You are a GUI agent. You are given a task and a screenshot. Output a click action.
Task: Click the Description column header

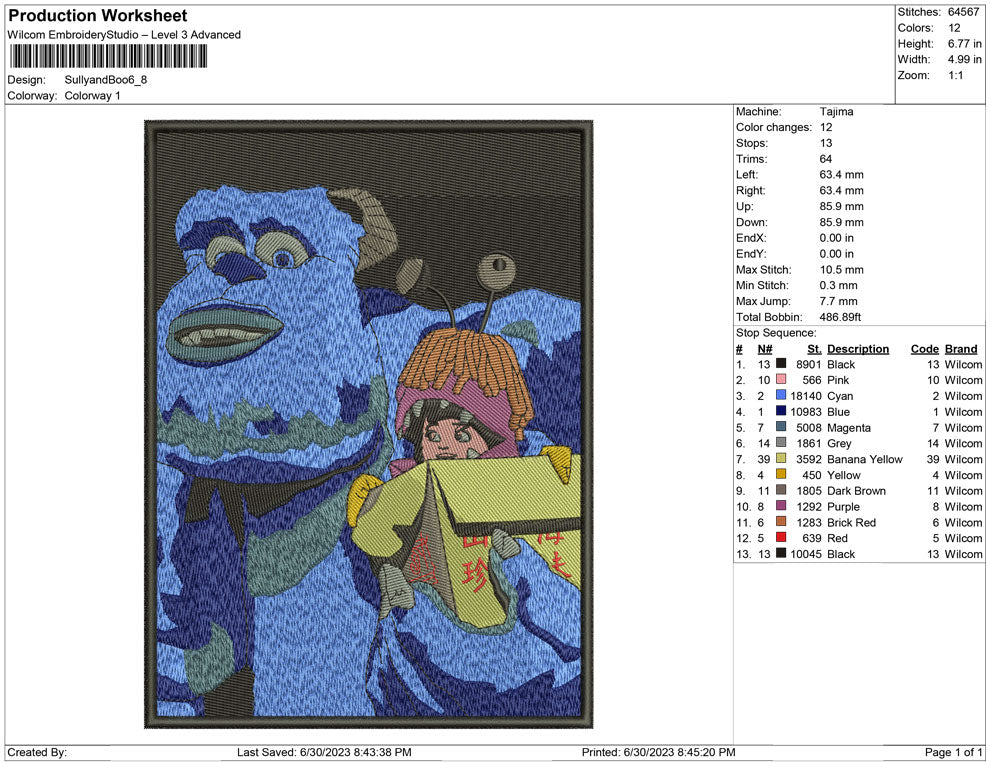[857, 349]
